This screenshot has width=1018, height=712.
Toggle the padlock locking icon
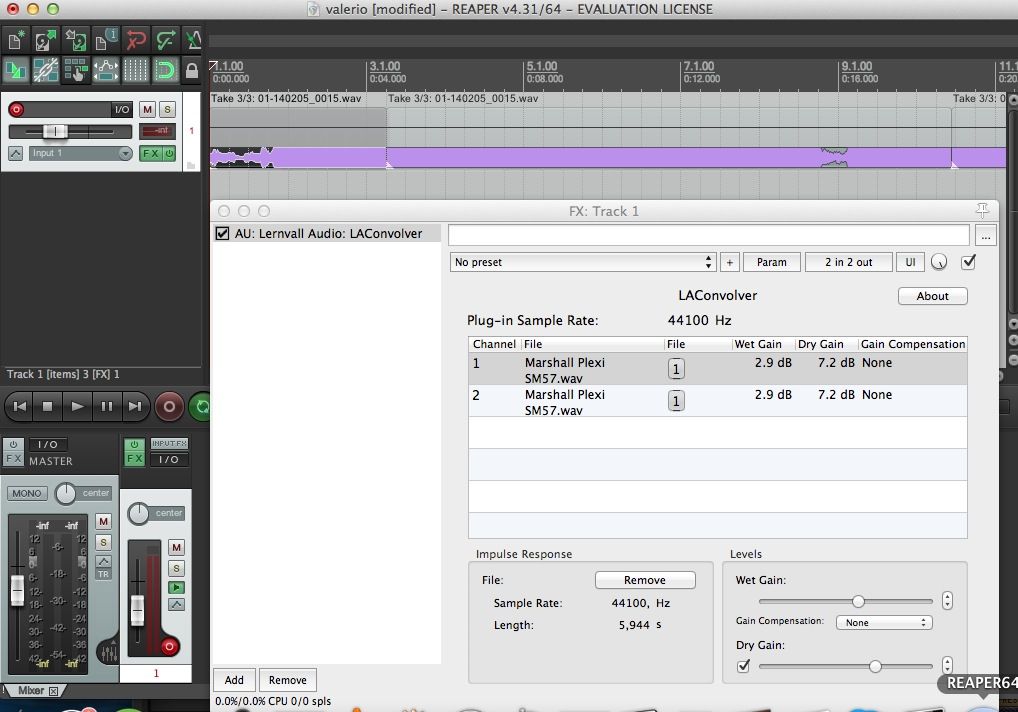coord(192,70)
